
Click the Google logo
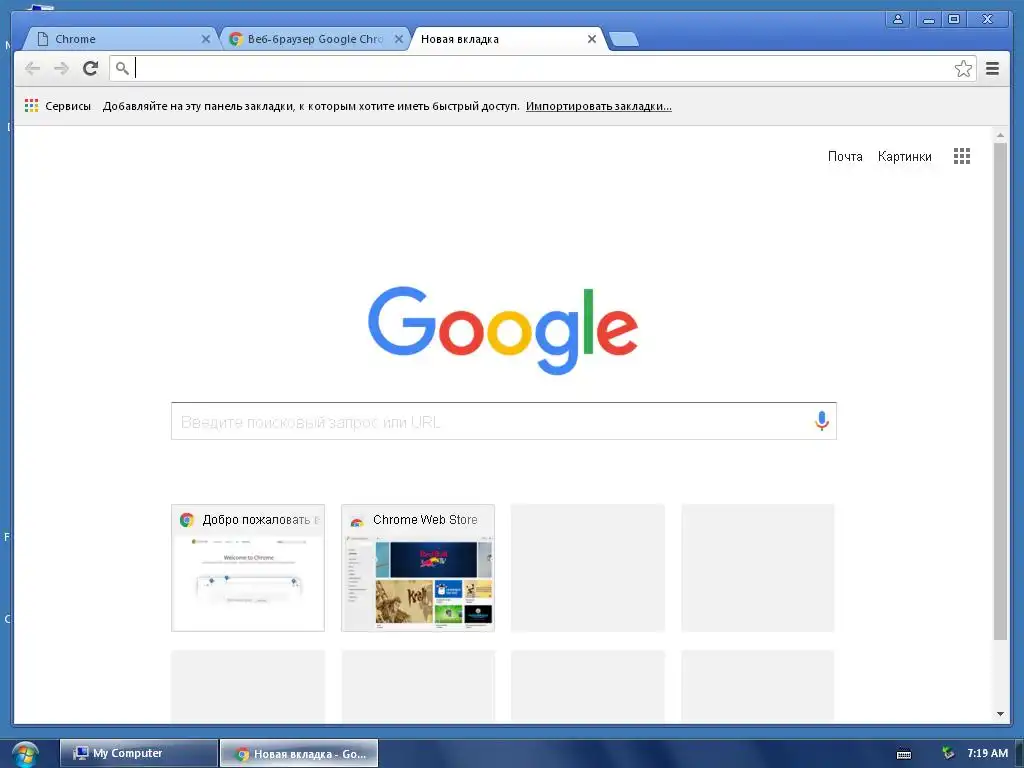click(503, 330)
